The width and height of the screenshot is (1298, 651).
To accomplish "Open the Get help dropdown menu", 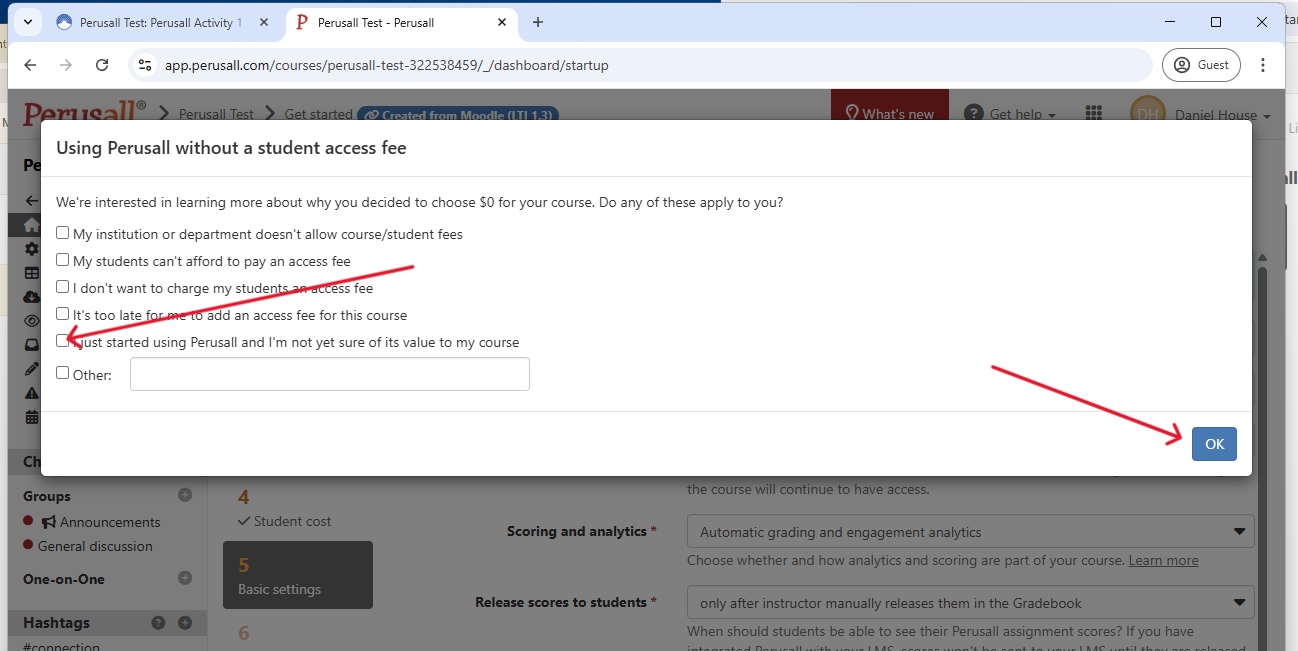I will 1011,114.
